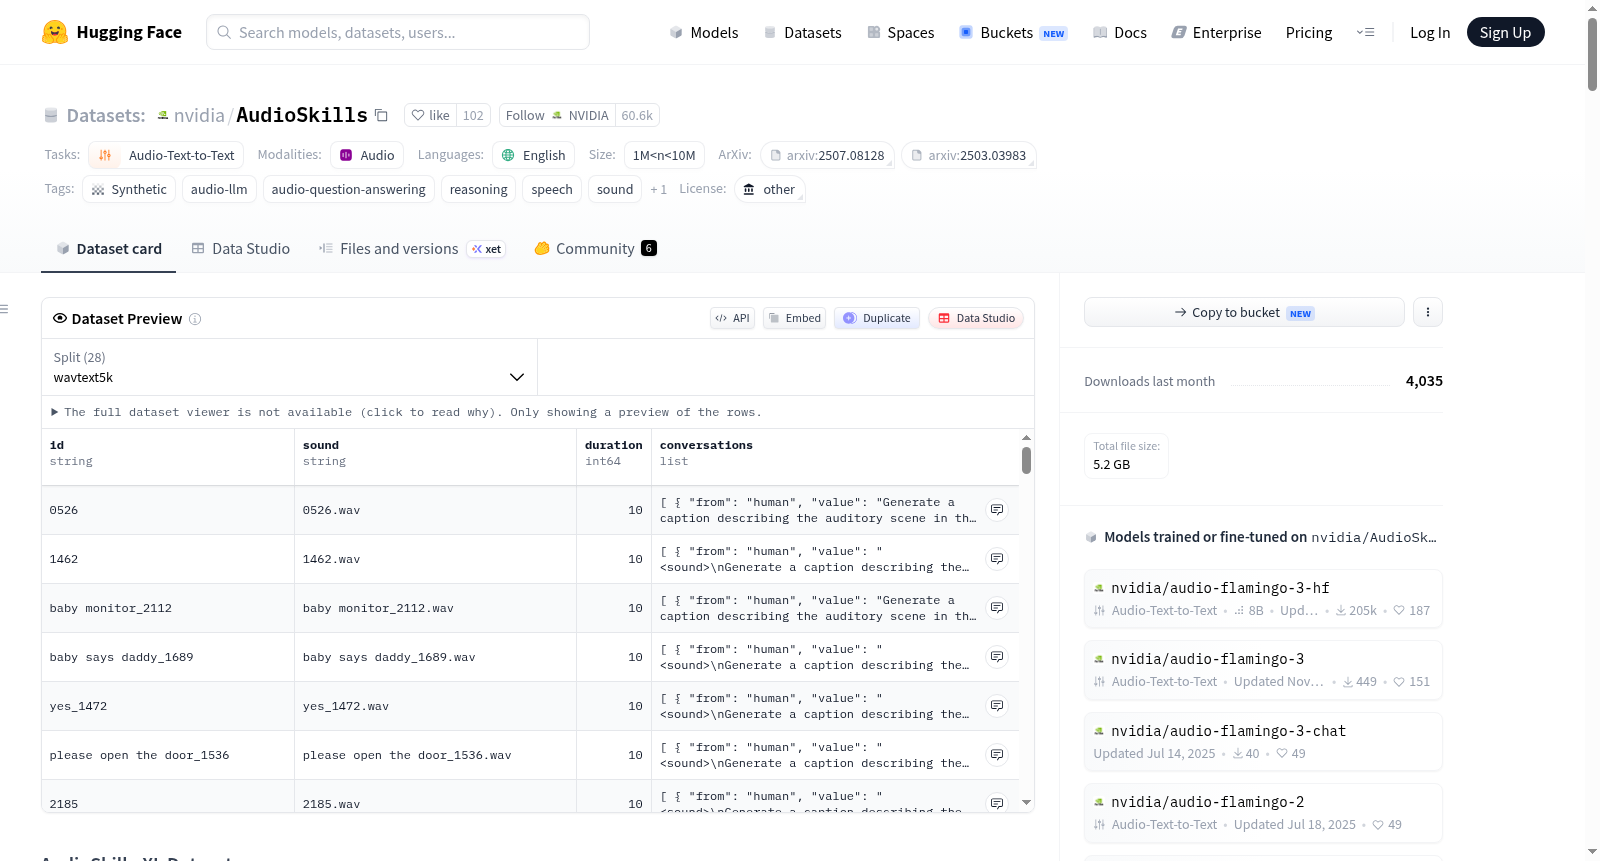Focus the search models, datasets, users field
This screenshot has height=861, width=1600.
click(398, 32)
